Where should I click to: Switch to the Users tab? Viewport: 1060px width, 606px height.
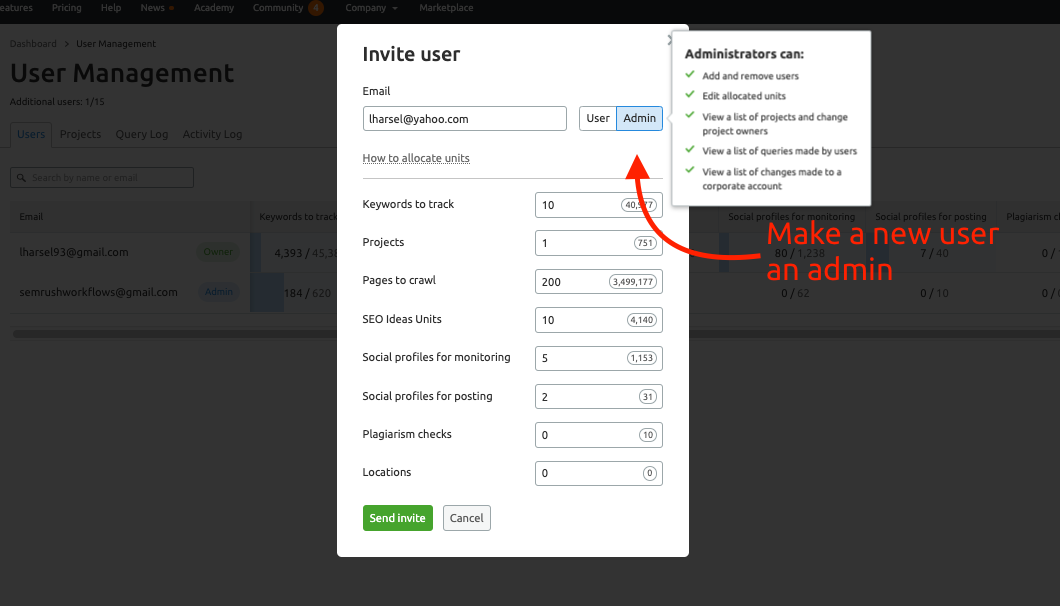31,134
